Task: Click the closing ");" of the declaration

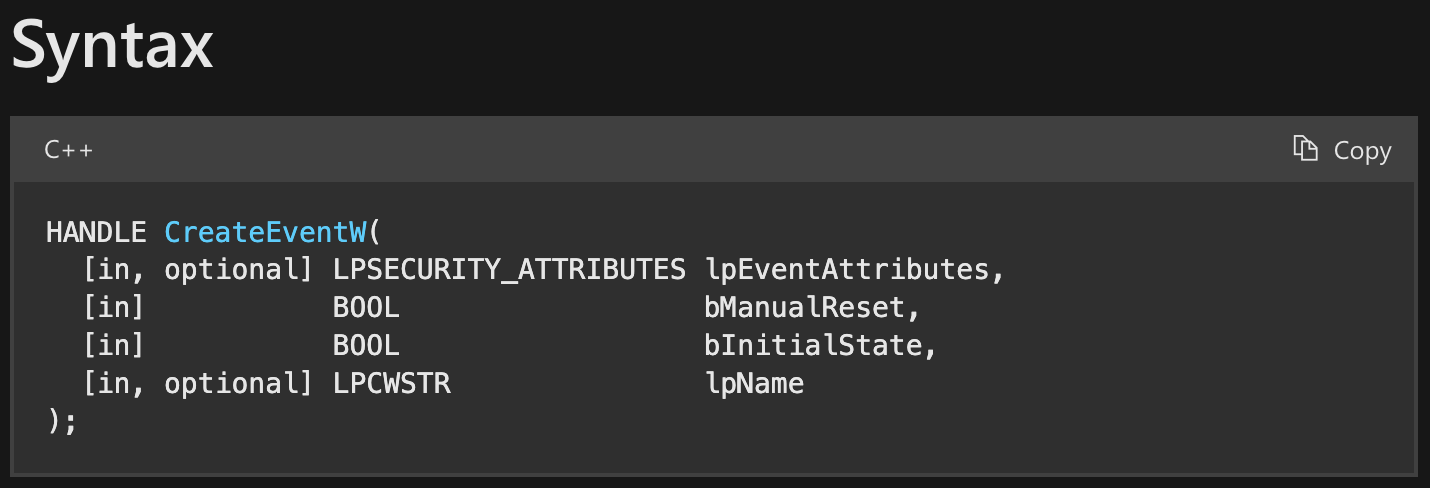Action: 61,421
